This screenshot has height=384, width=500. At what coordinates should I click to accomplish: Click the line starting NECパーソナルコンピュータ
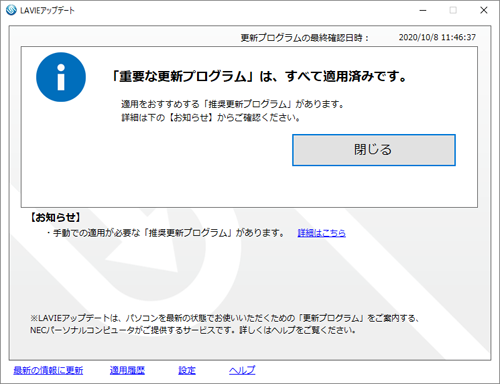(x=193, y=330)
